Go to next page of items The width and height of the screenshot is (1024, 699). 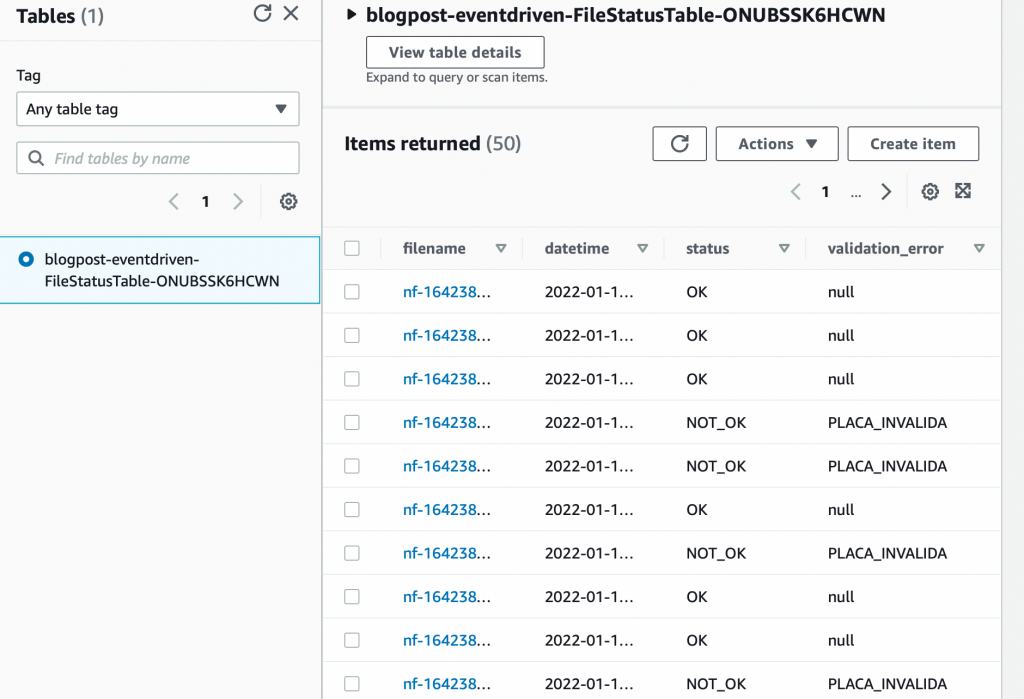coord(886,192)
